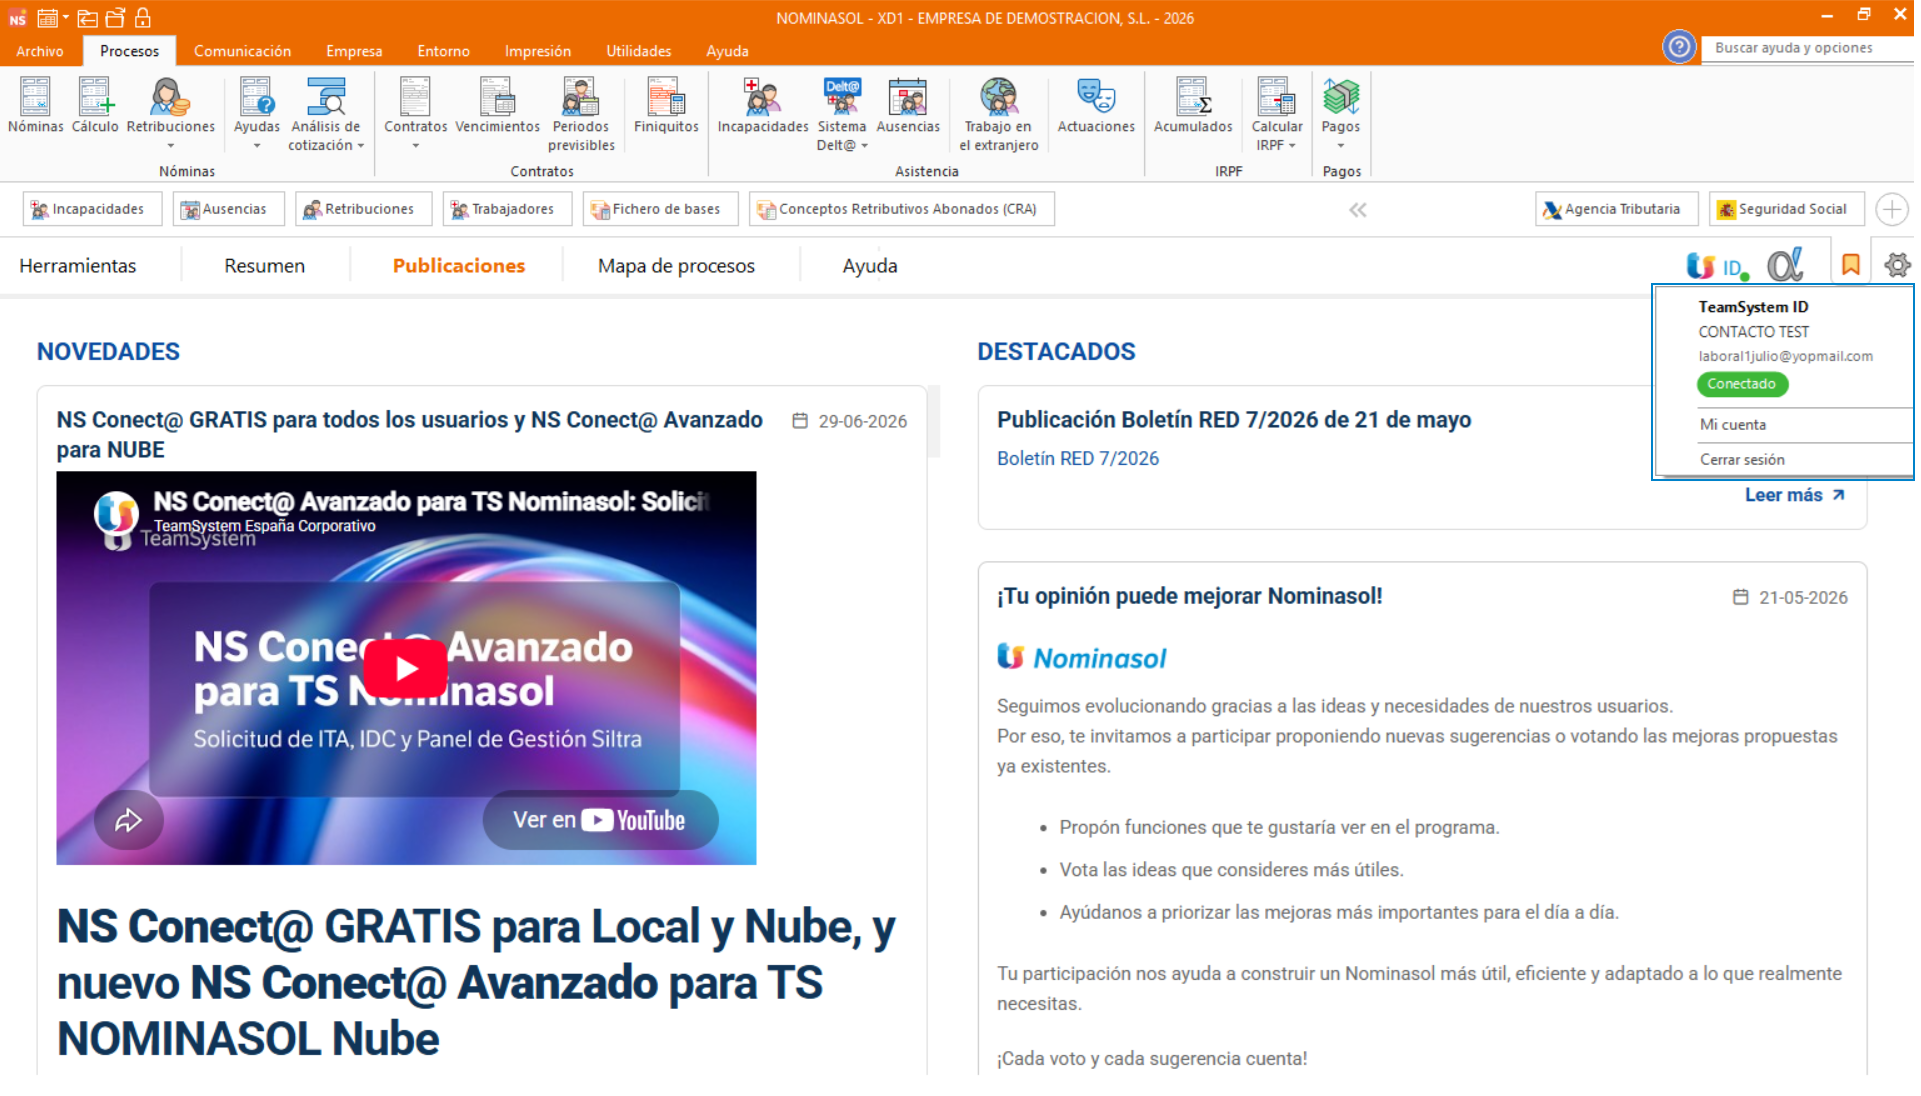Open Incapacidades in the Asistencia ribbon group
1921x1096 pixels.
(763, 106)
